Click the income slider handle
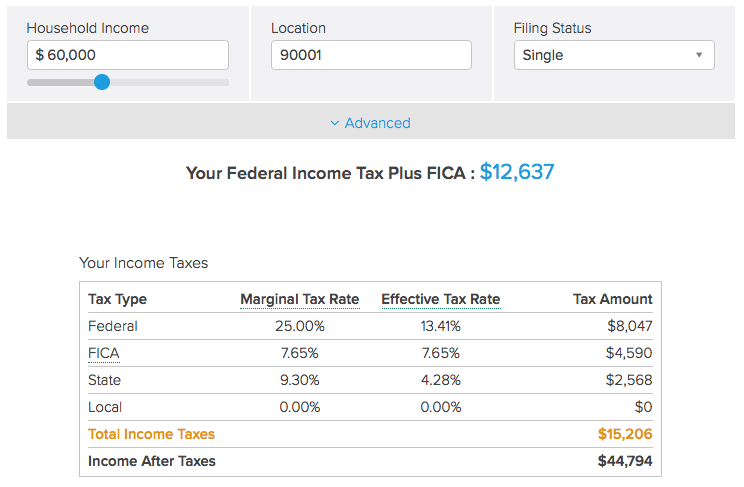This screenshot has width=744, height=487. (101, 82)
